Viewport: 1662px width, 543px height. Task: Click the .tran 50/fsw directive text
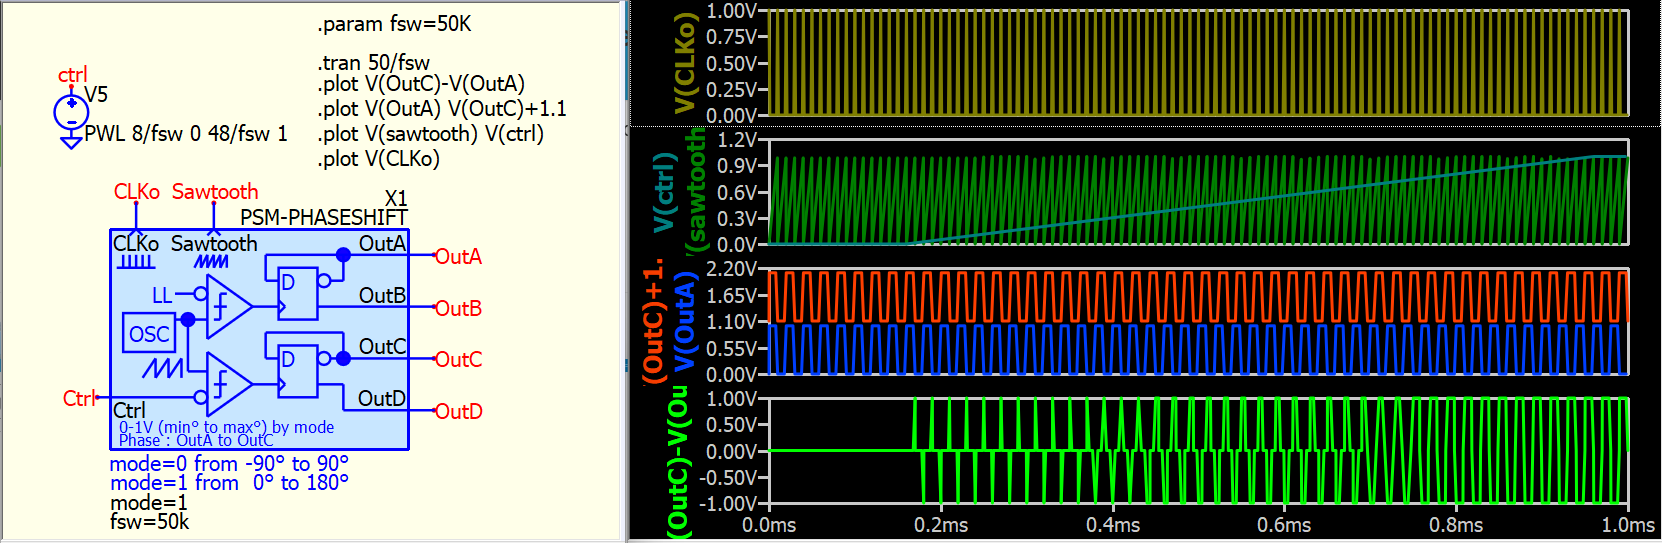tap(373, 63)
